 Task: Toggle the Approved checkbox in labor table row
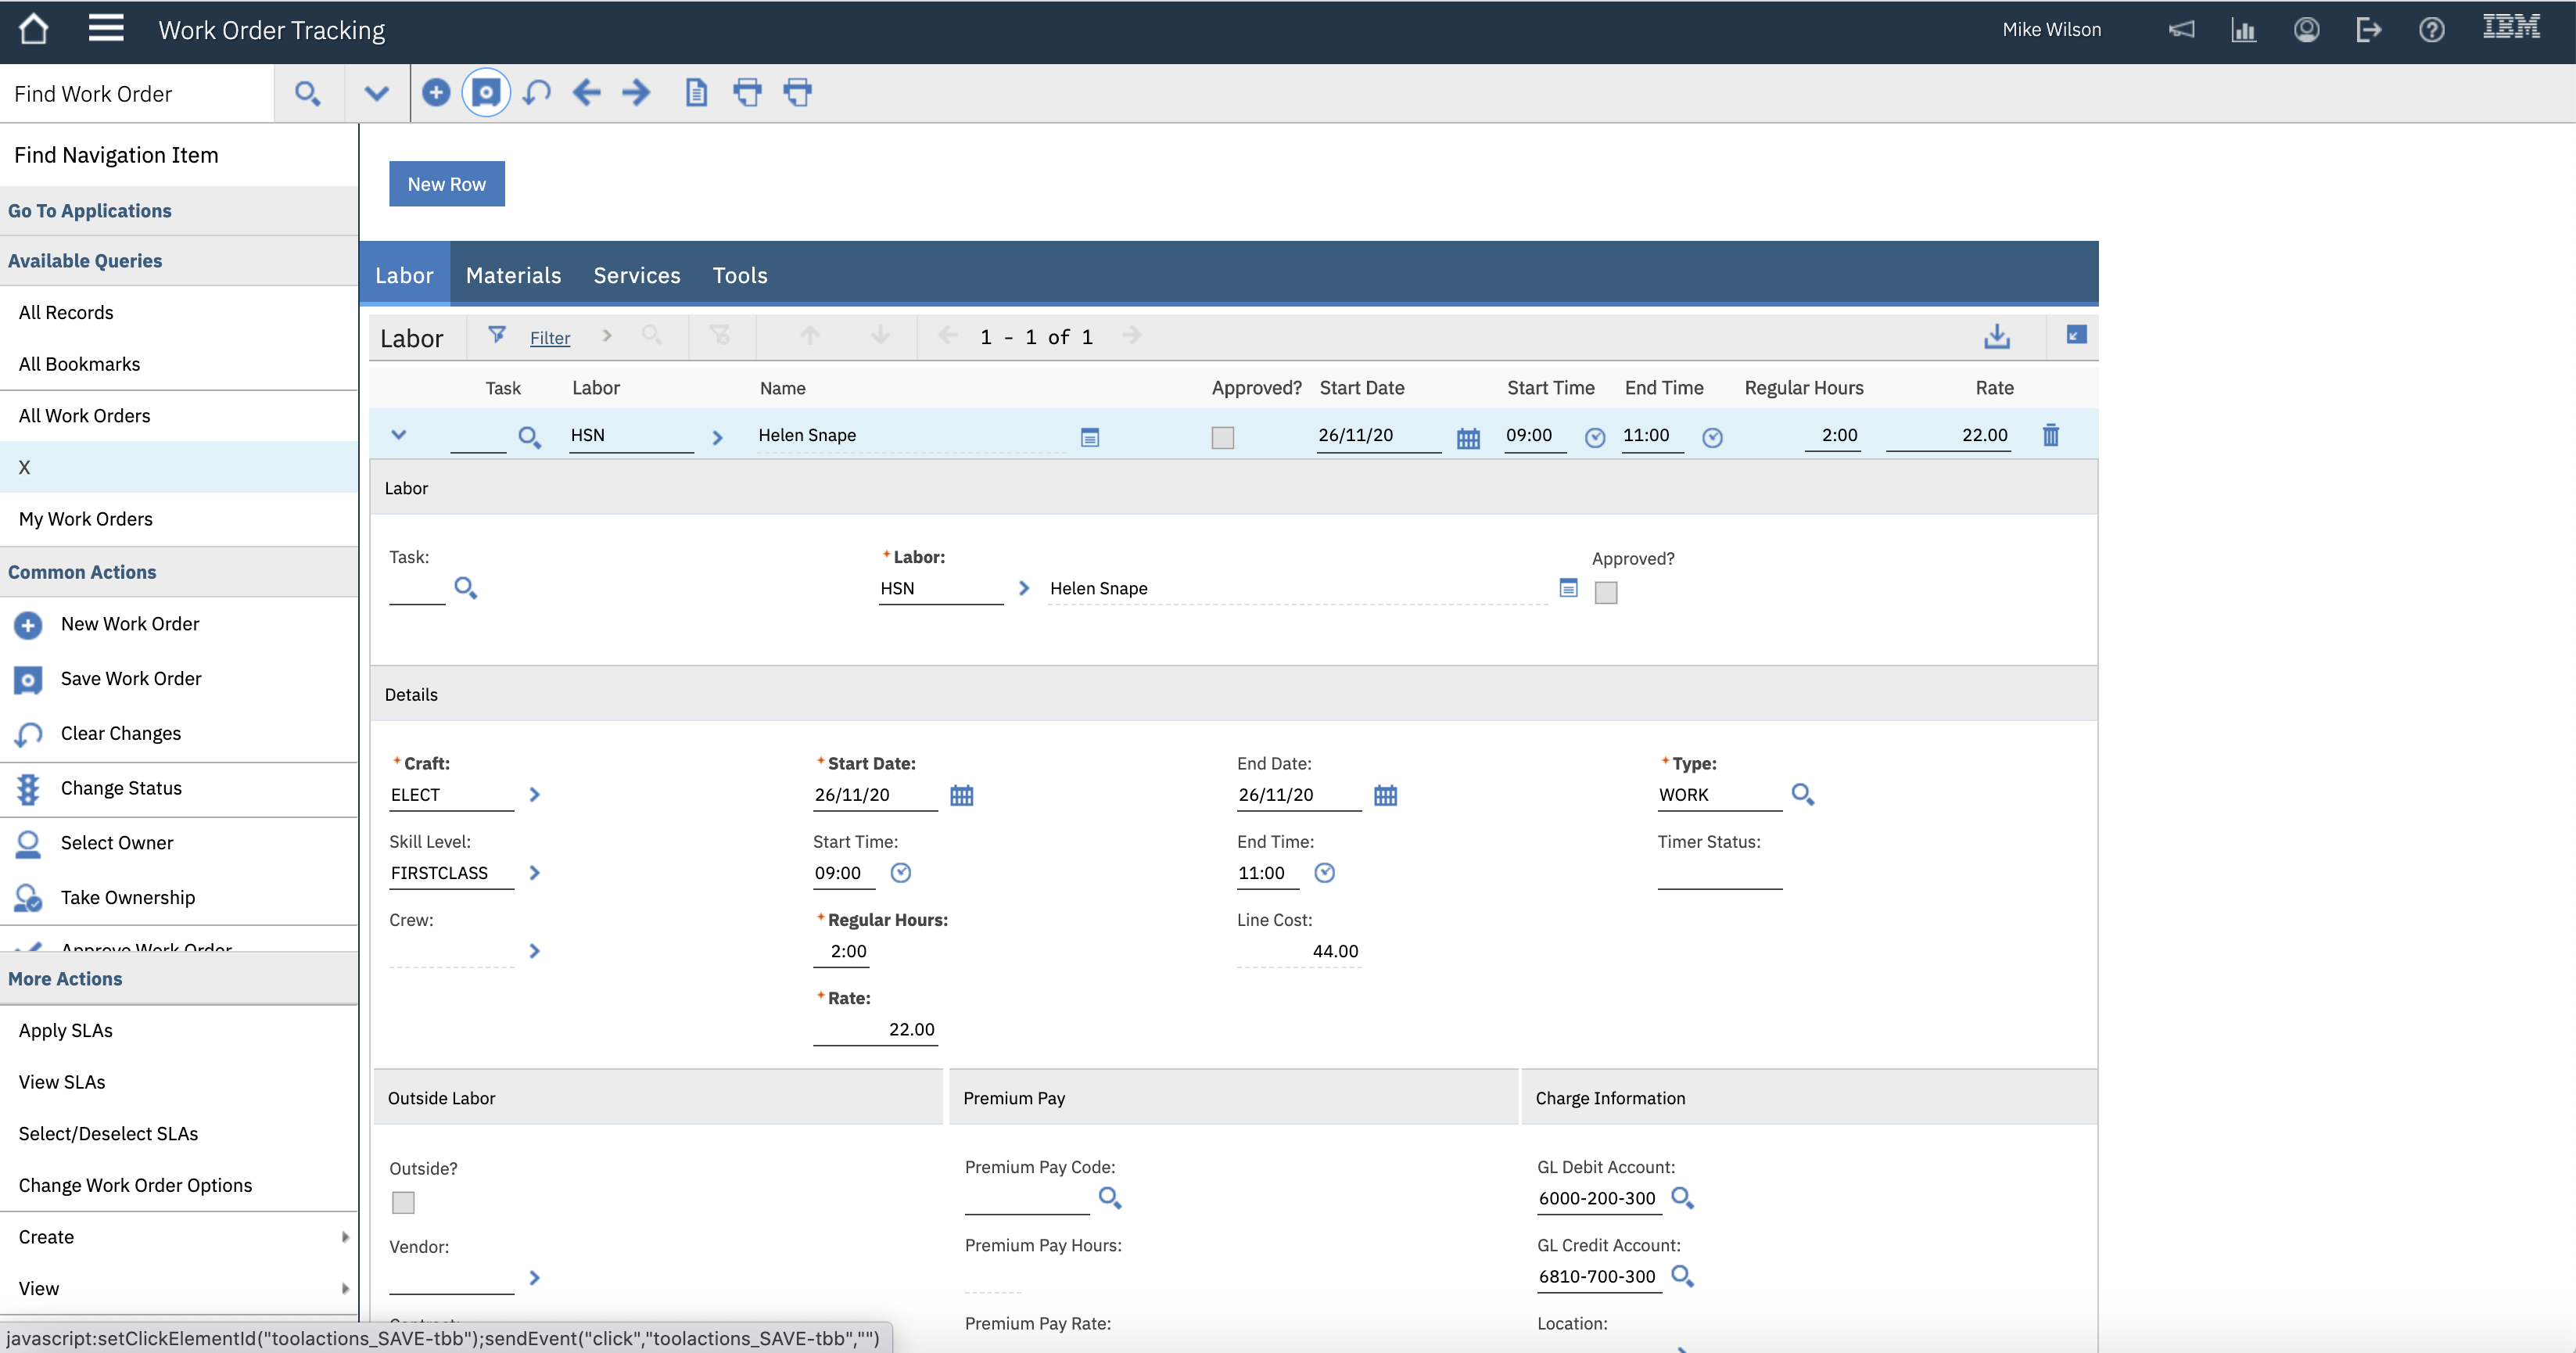[1222, 438]
